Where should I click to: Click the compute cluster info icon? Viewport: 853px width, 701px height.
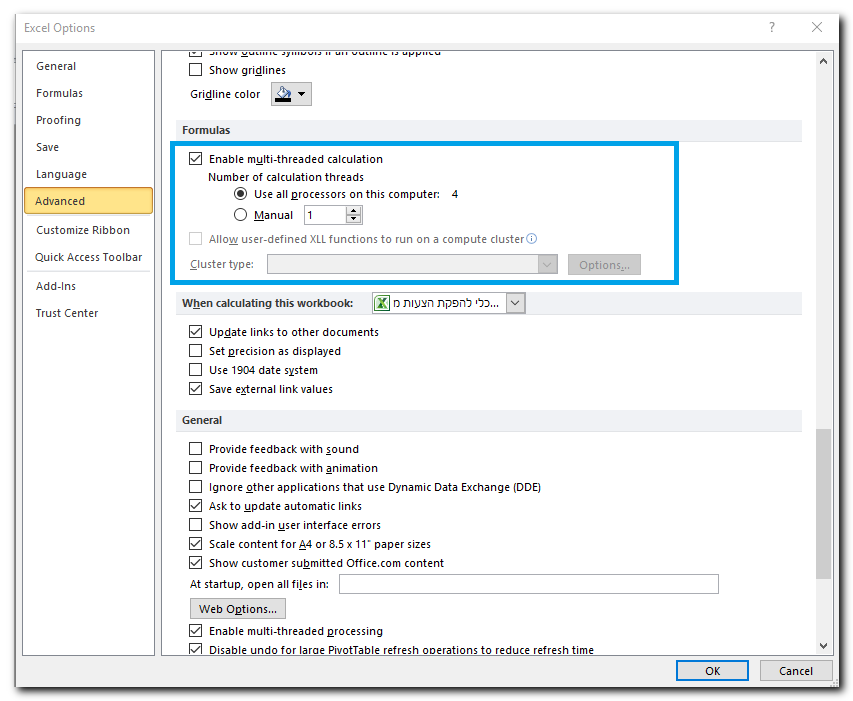(x=532, y=239)
